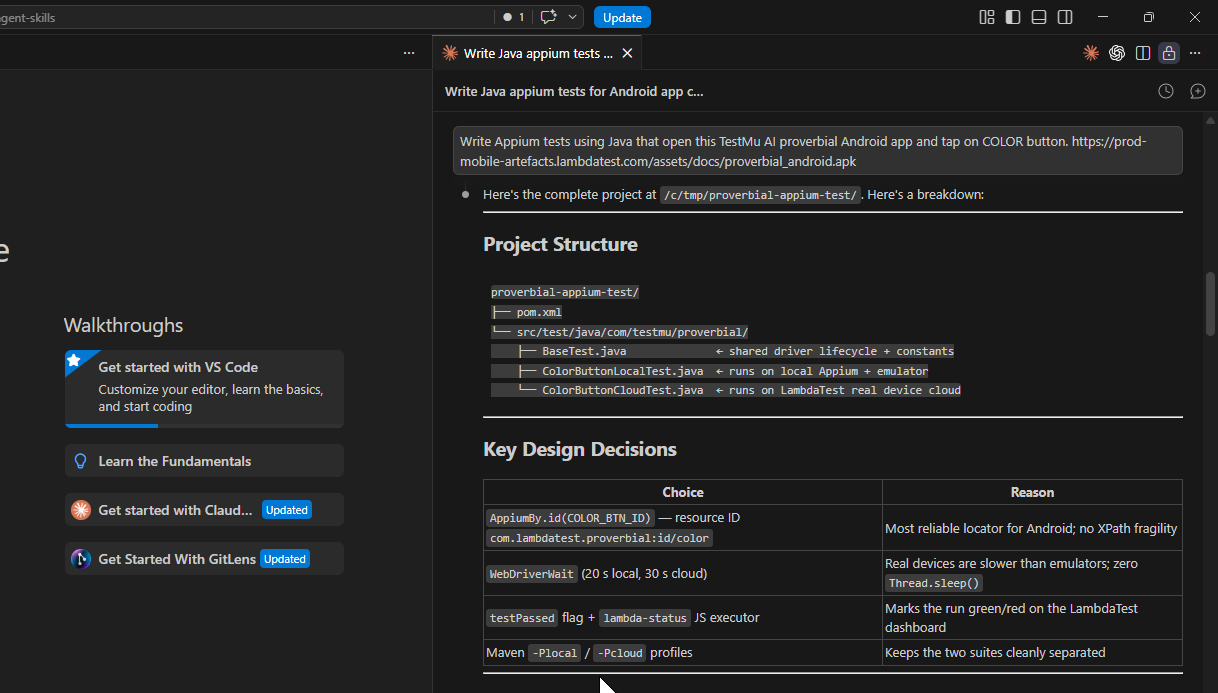Click the 'lambda-status' code text
Viewport: 1218px width, 693px height.
645,618
